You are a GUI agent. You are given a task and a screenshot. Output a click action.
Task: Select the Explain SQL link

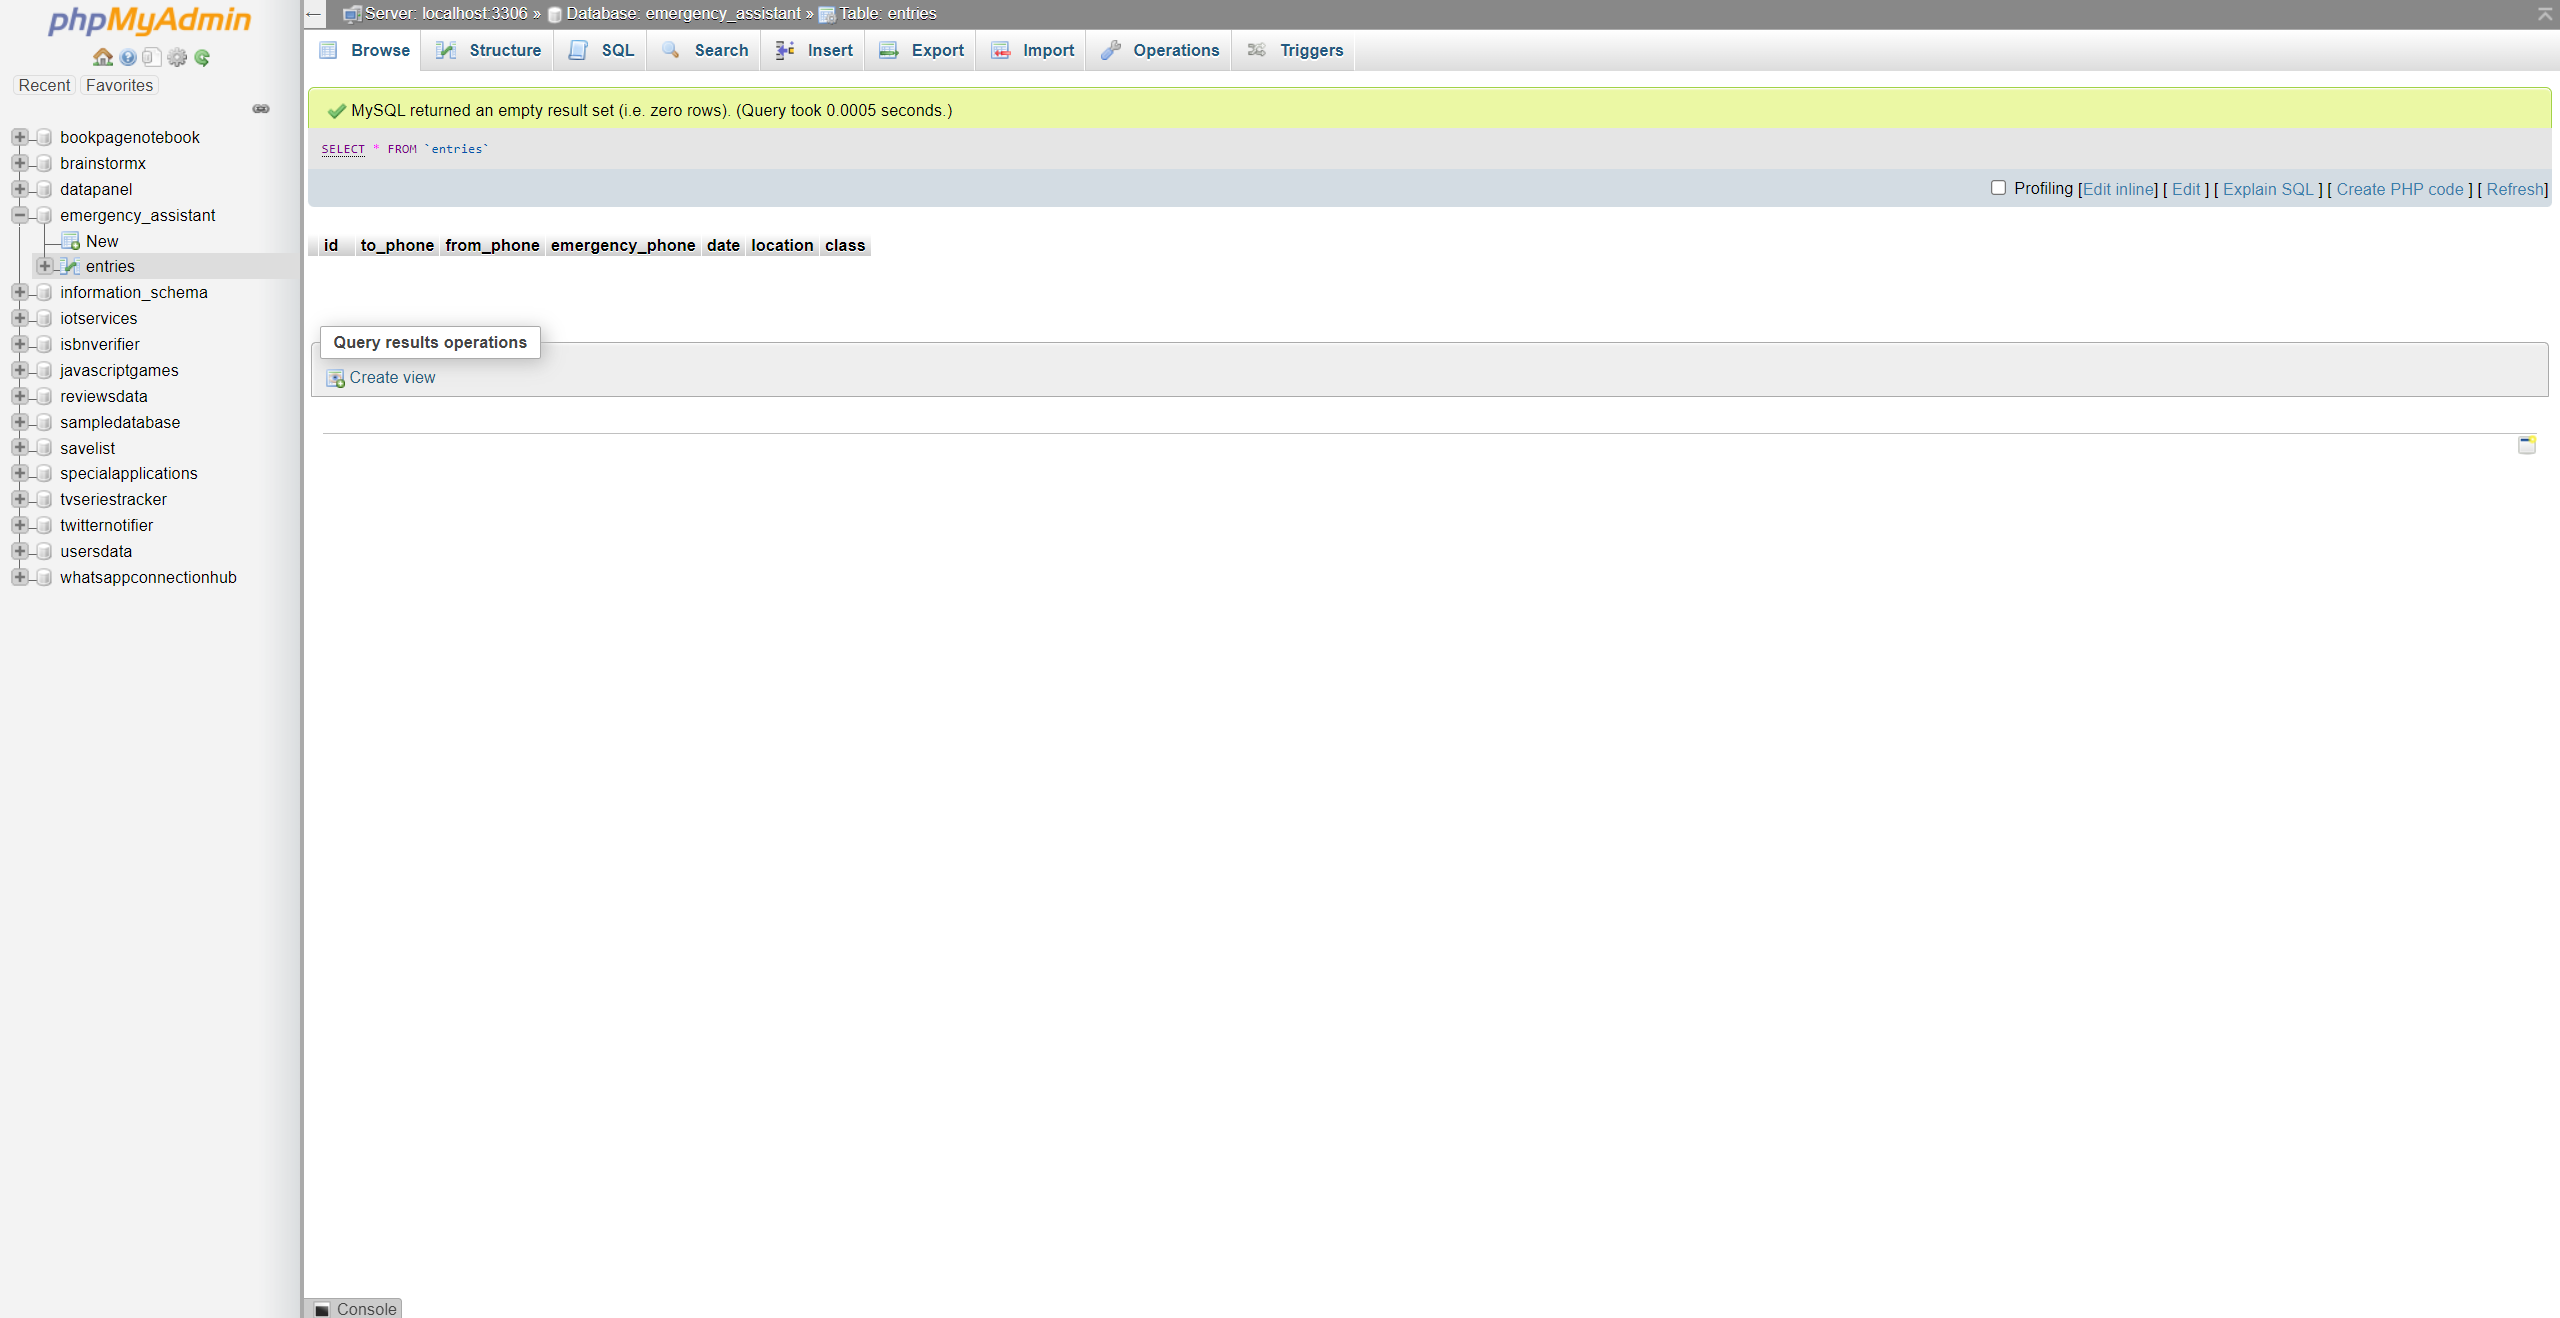click(2269, 188)
